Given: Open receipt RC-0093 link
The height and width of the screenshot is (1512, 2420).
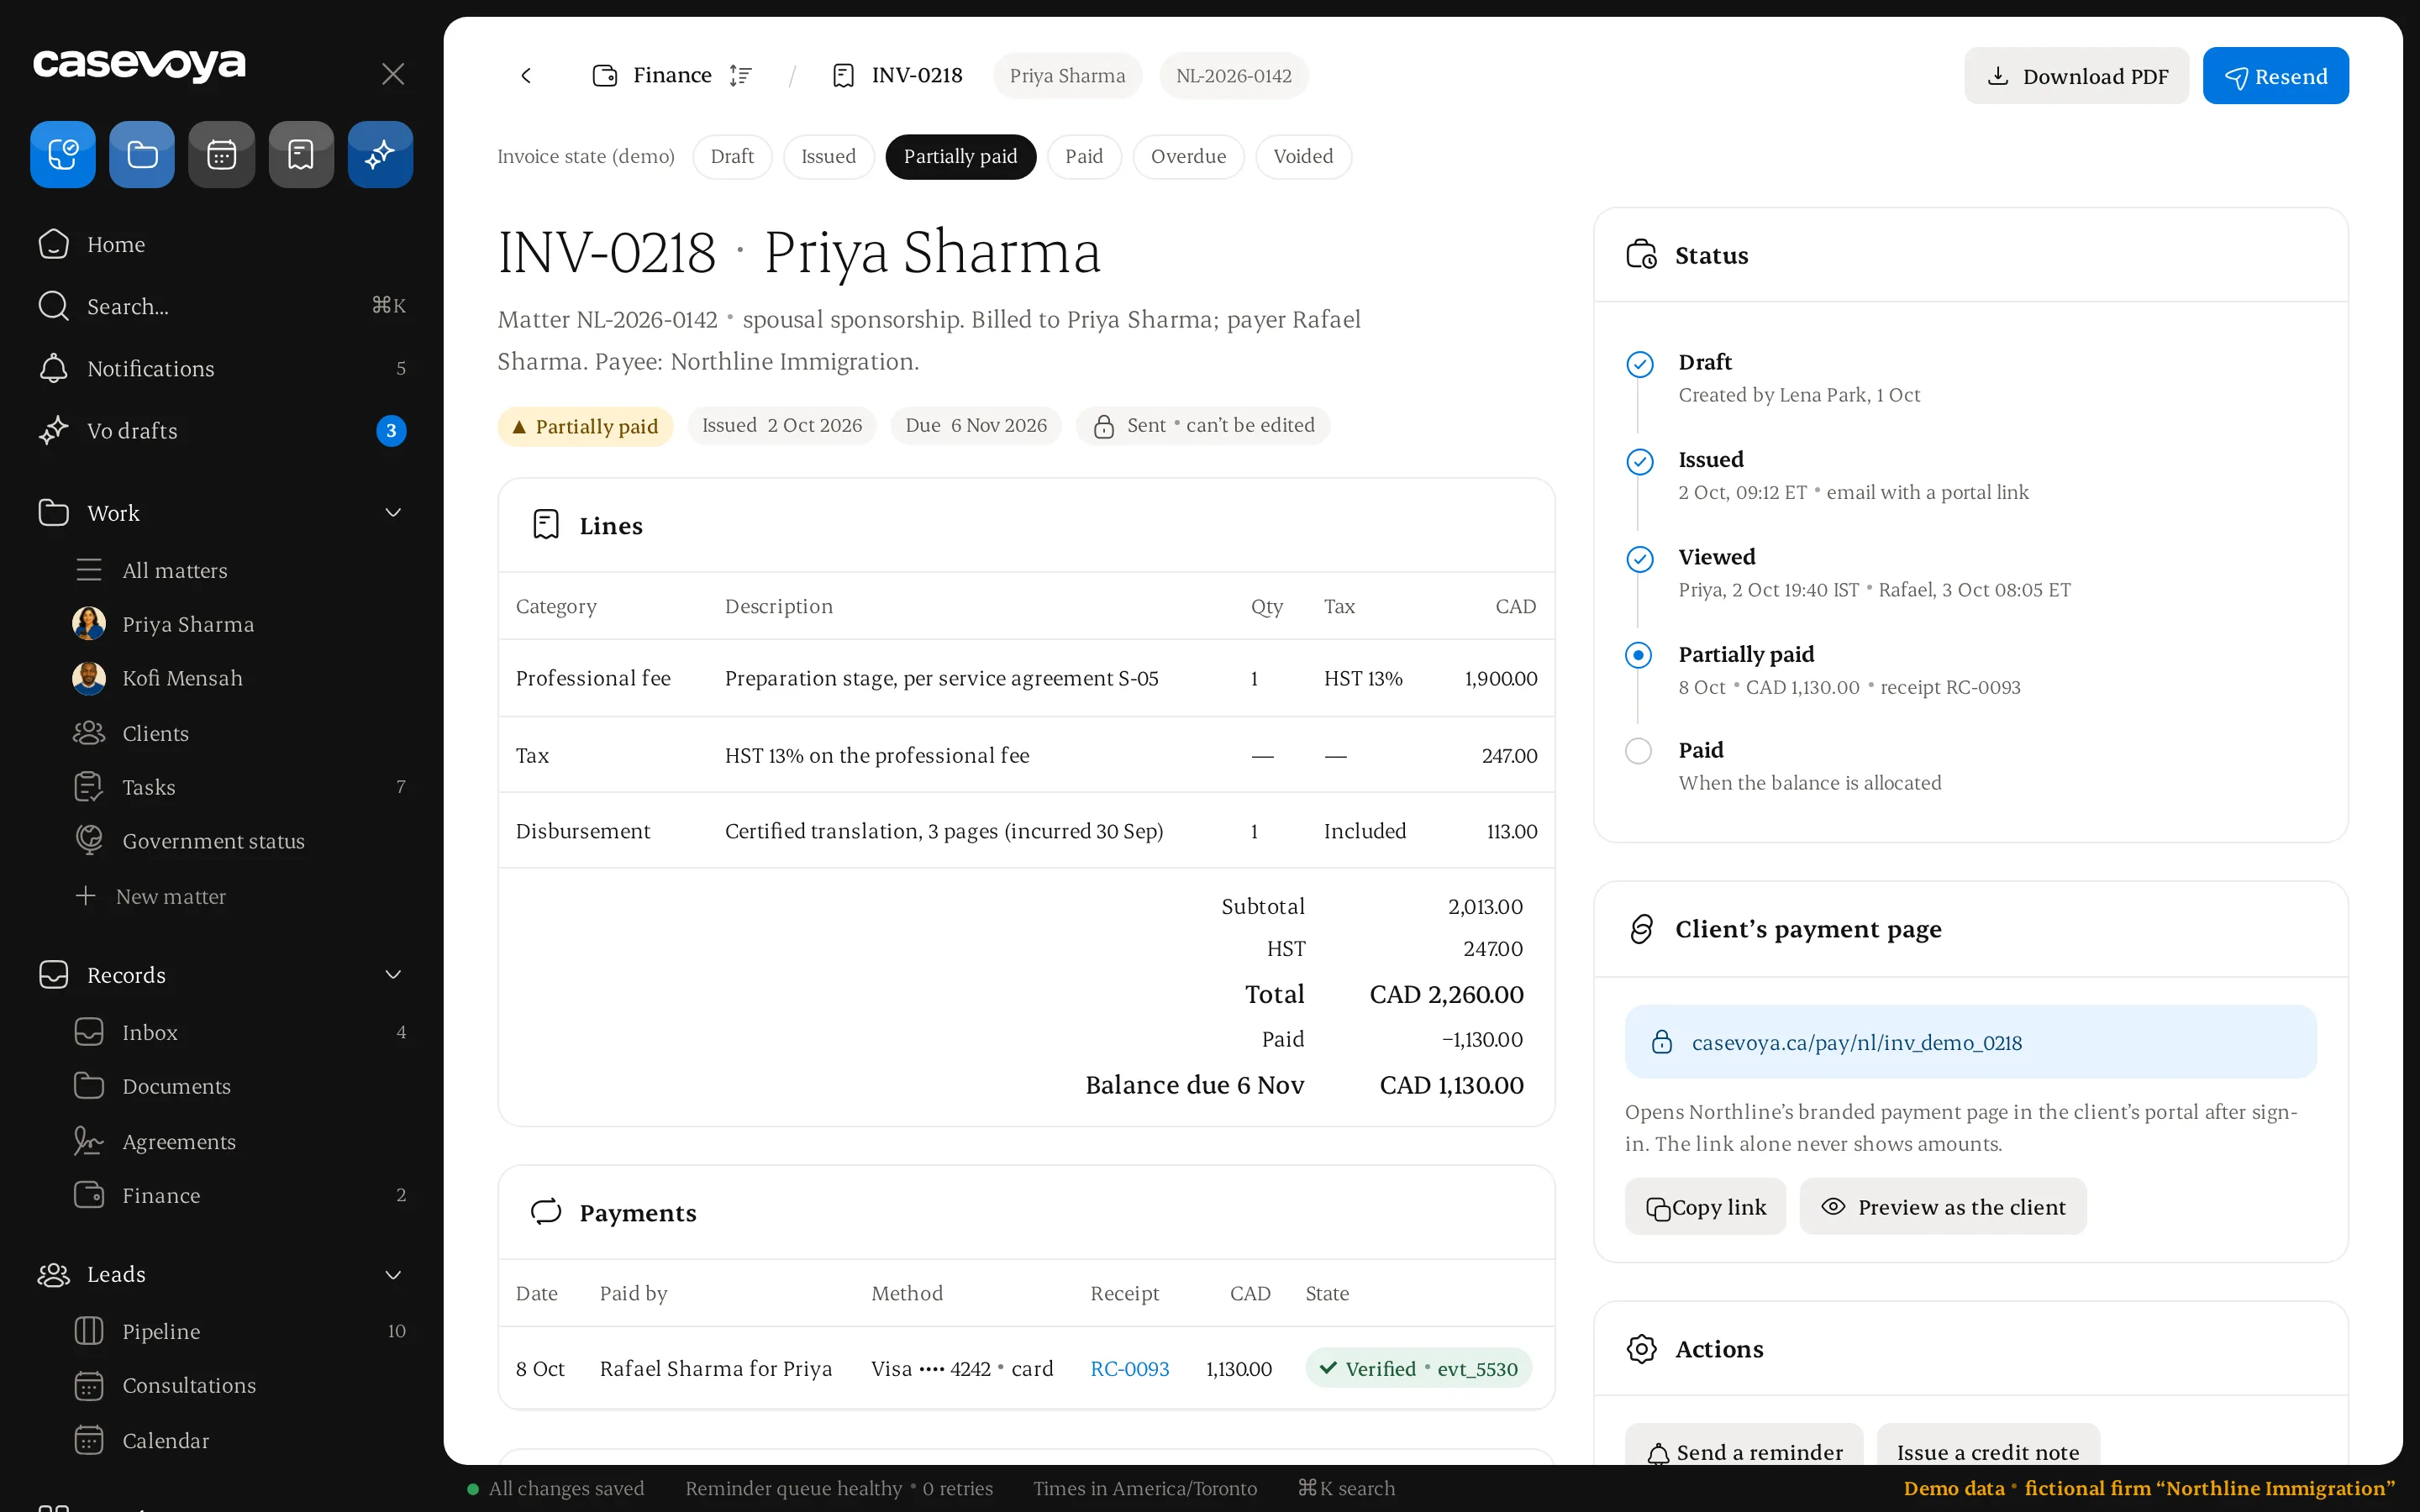Looking at the screenshot, I should tap(1129, 1368).
